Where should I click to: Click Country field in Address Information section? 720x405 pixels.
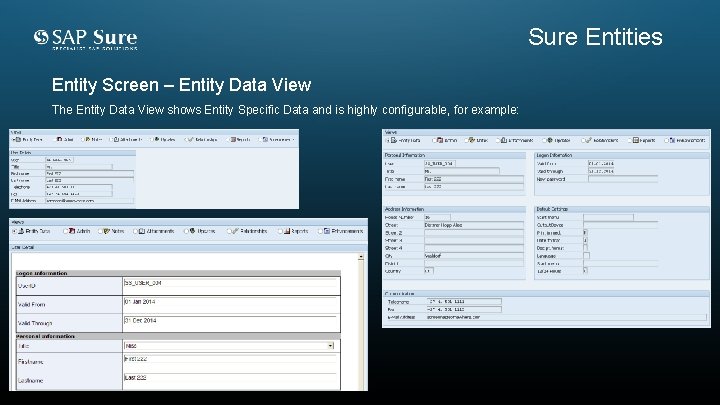pyautogui.click(x=428, y=271)
